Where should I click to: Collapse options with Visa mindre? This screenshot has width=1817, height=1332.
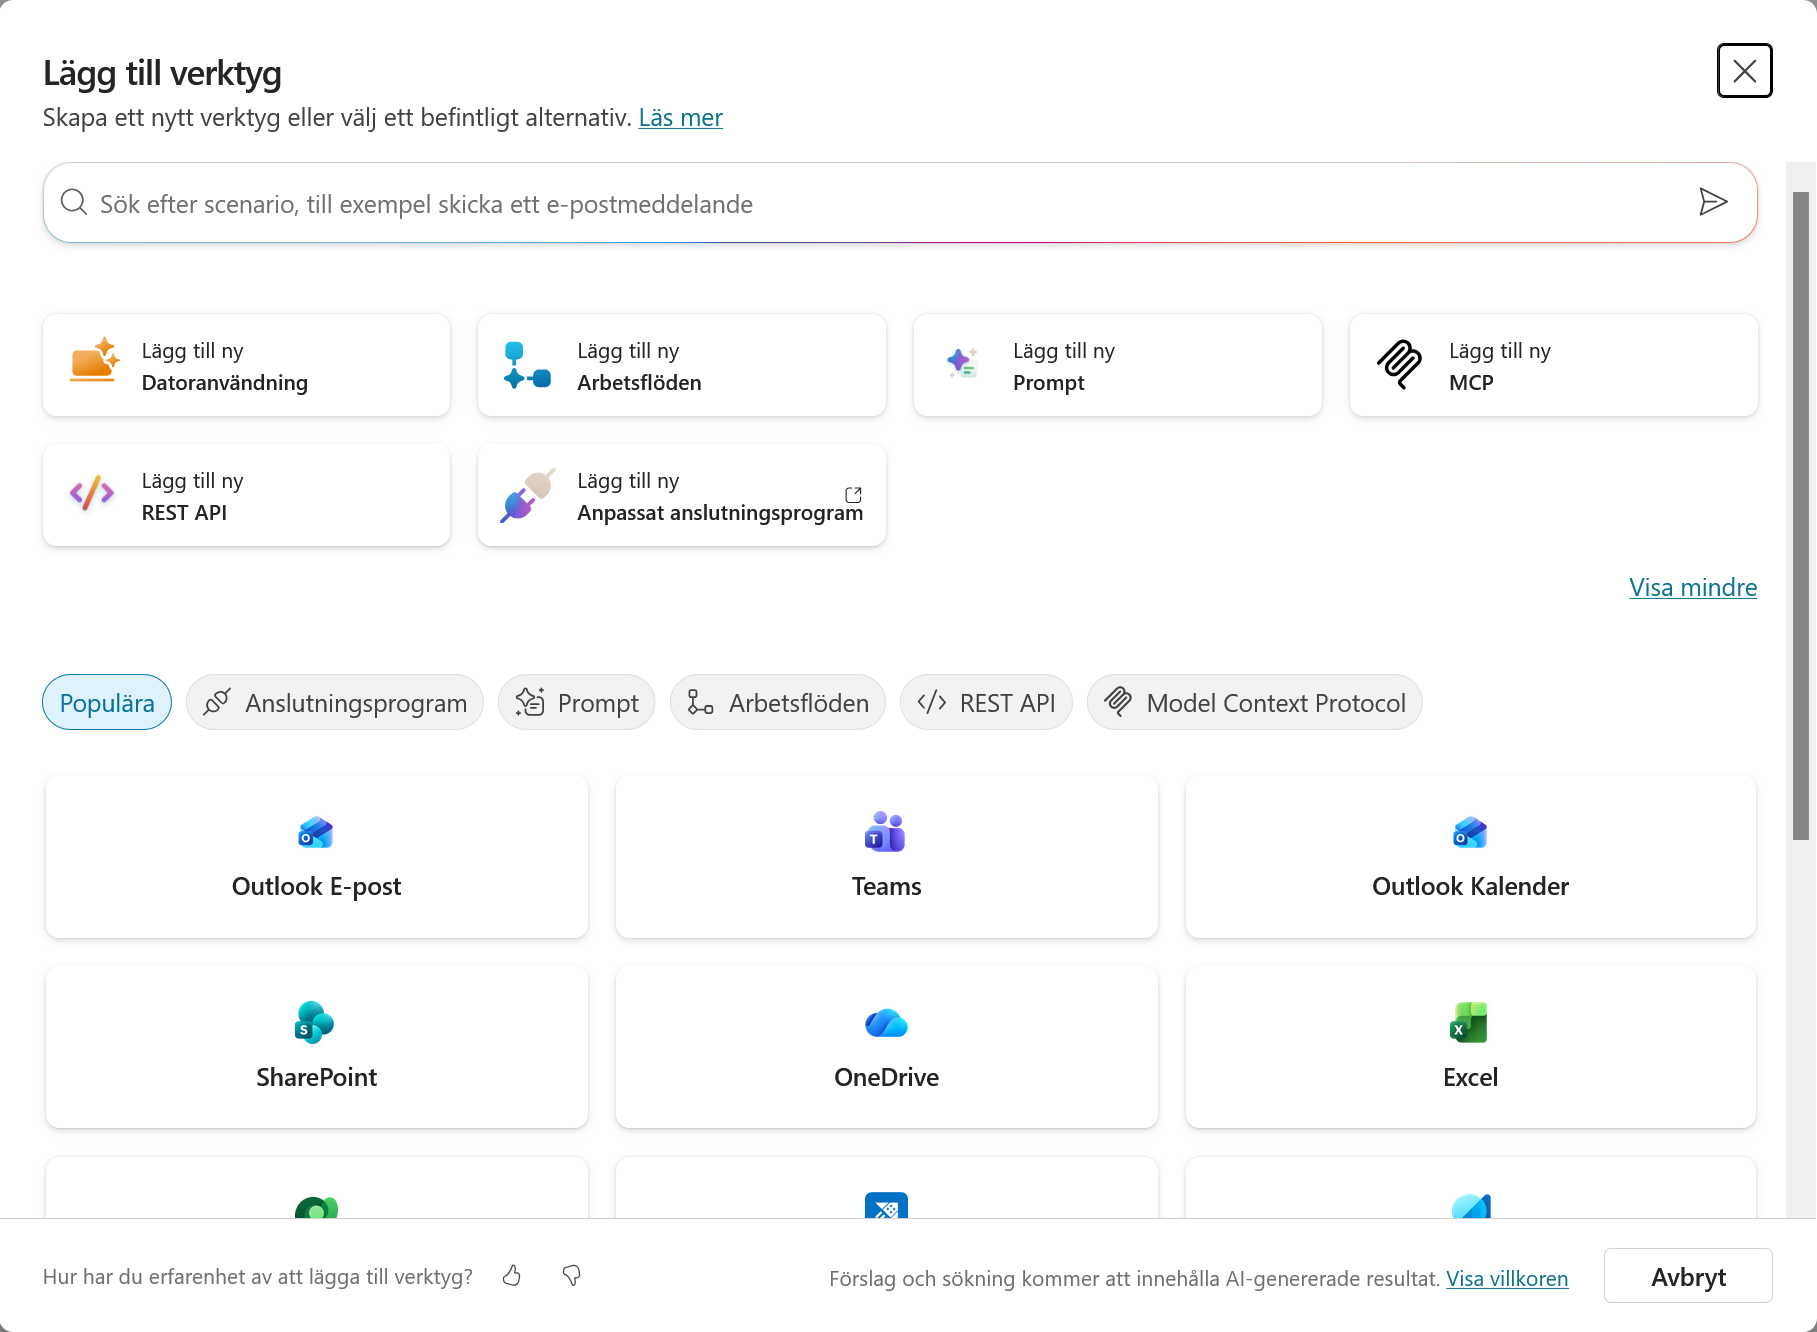pos(1693,587)
